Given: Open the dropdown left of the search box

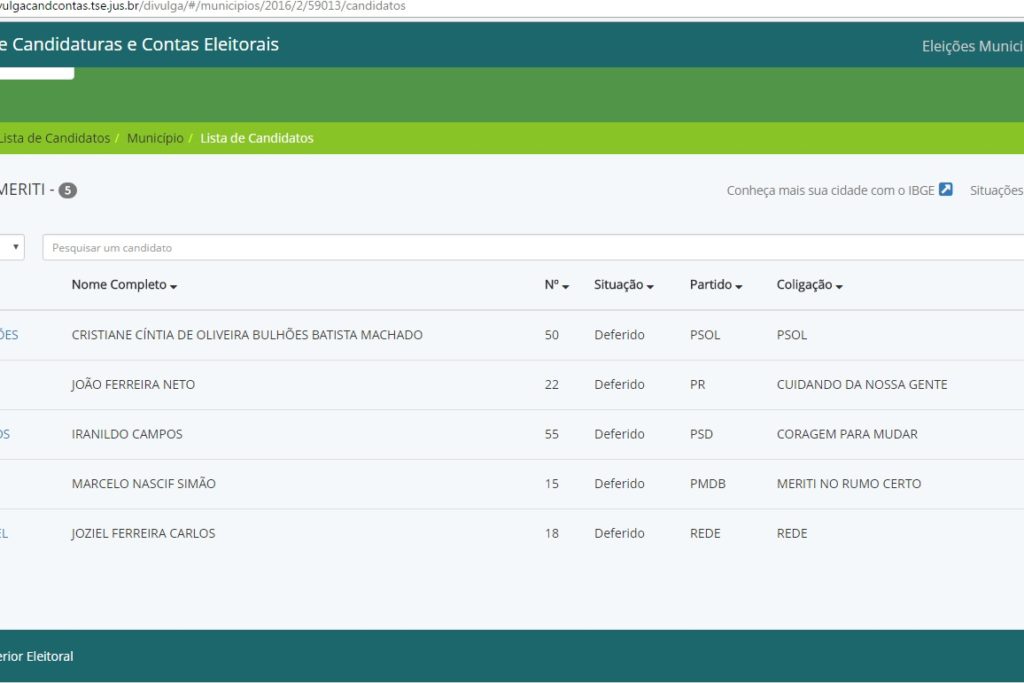Looking at the screenshot, I should [12, 247].
